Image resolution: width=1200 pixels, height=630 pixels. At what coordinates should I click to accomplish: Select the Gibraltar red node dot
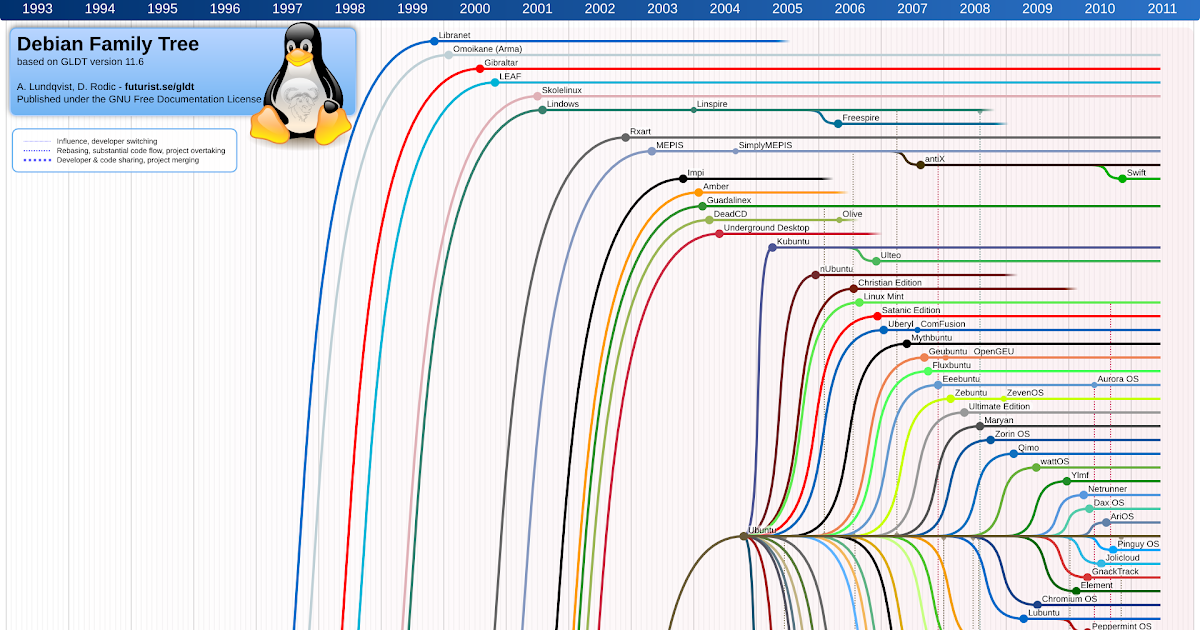click(x=480, y=69)
